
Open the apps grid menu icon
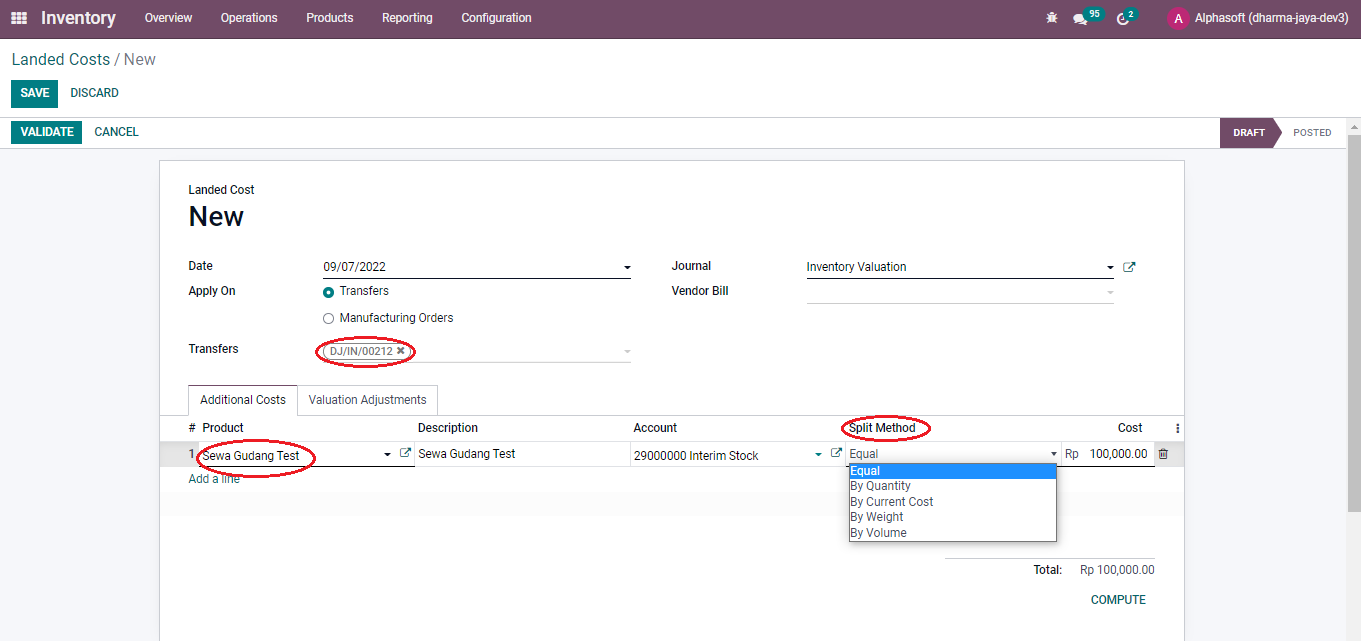click(19, 18)
